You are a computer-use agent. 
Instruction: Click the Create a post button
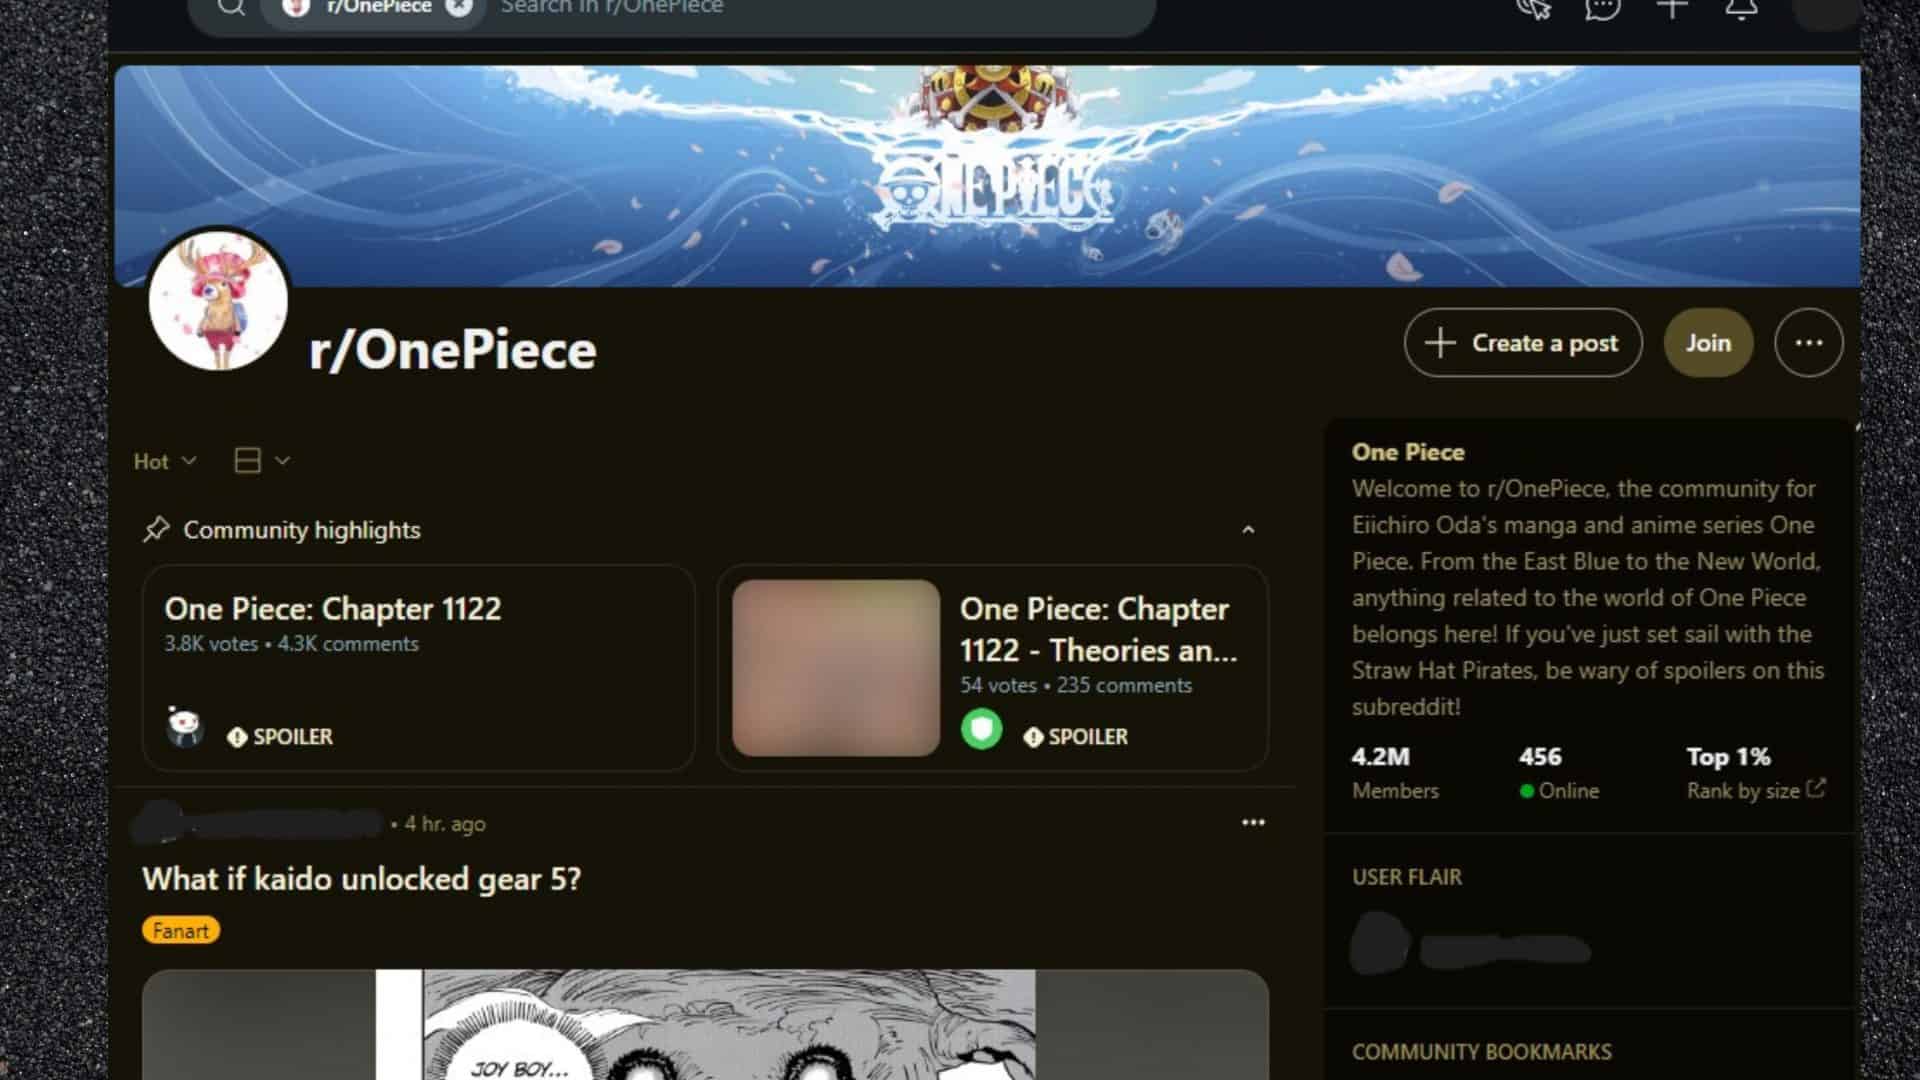click(x=1523, y=343)
